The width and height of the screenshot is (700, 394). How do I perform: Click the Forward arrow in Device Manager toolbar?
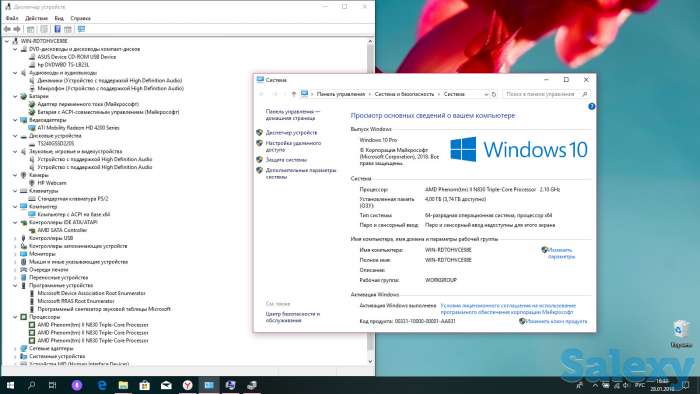coord(17,29)
